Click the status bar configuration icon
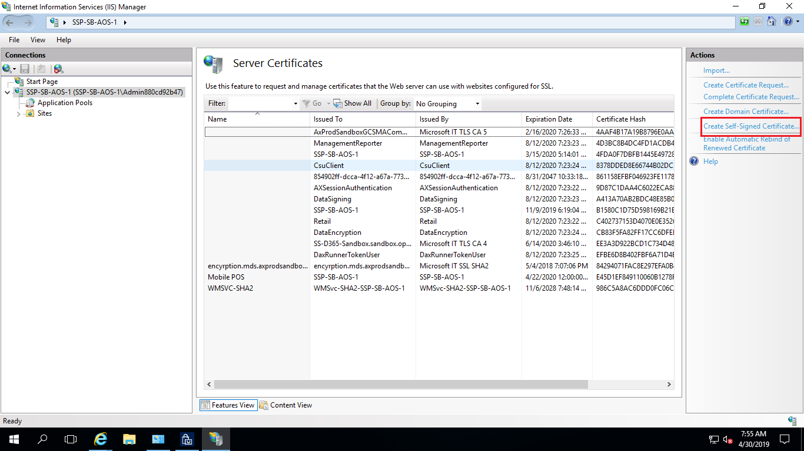 [792, 421]
